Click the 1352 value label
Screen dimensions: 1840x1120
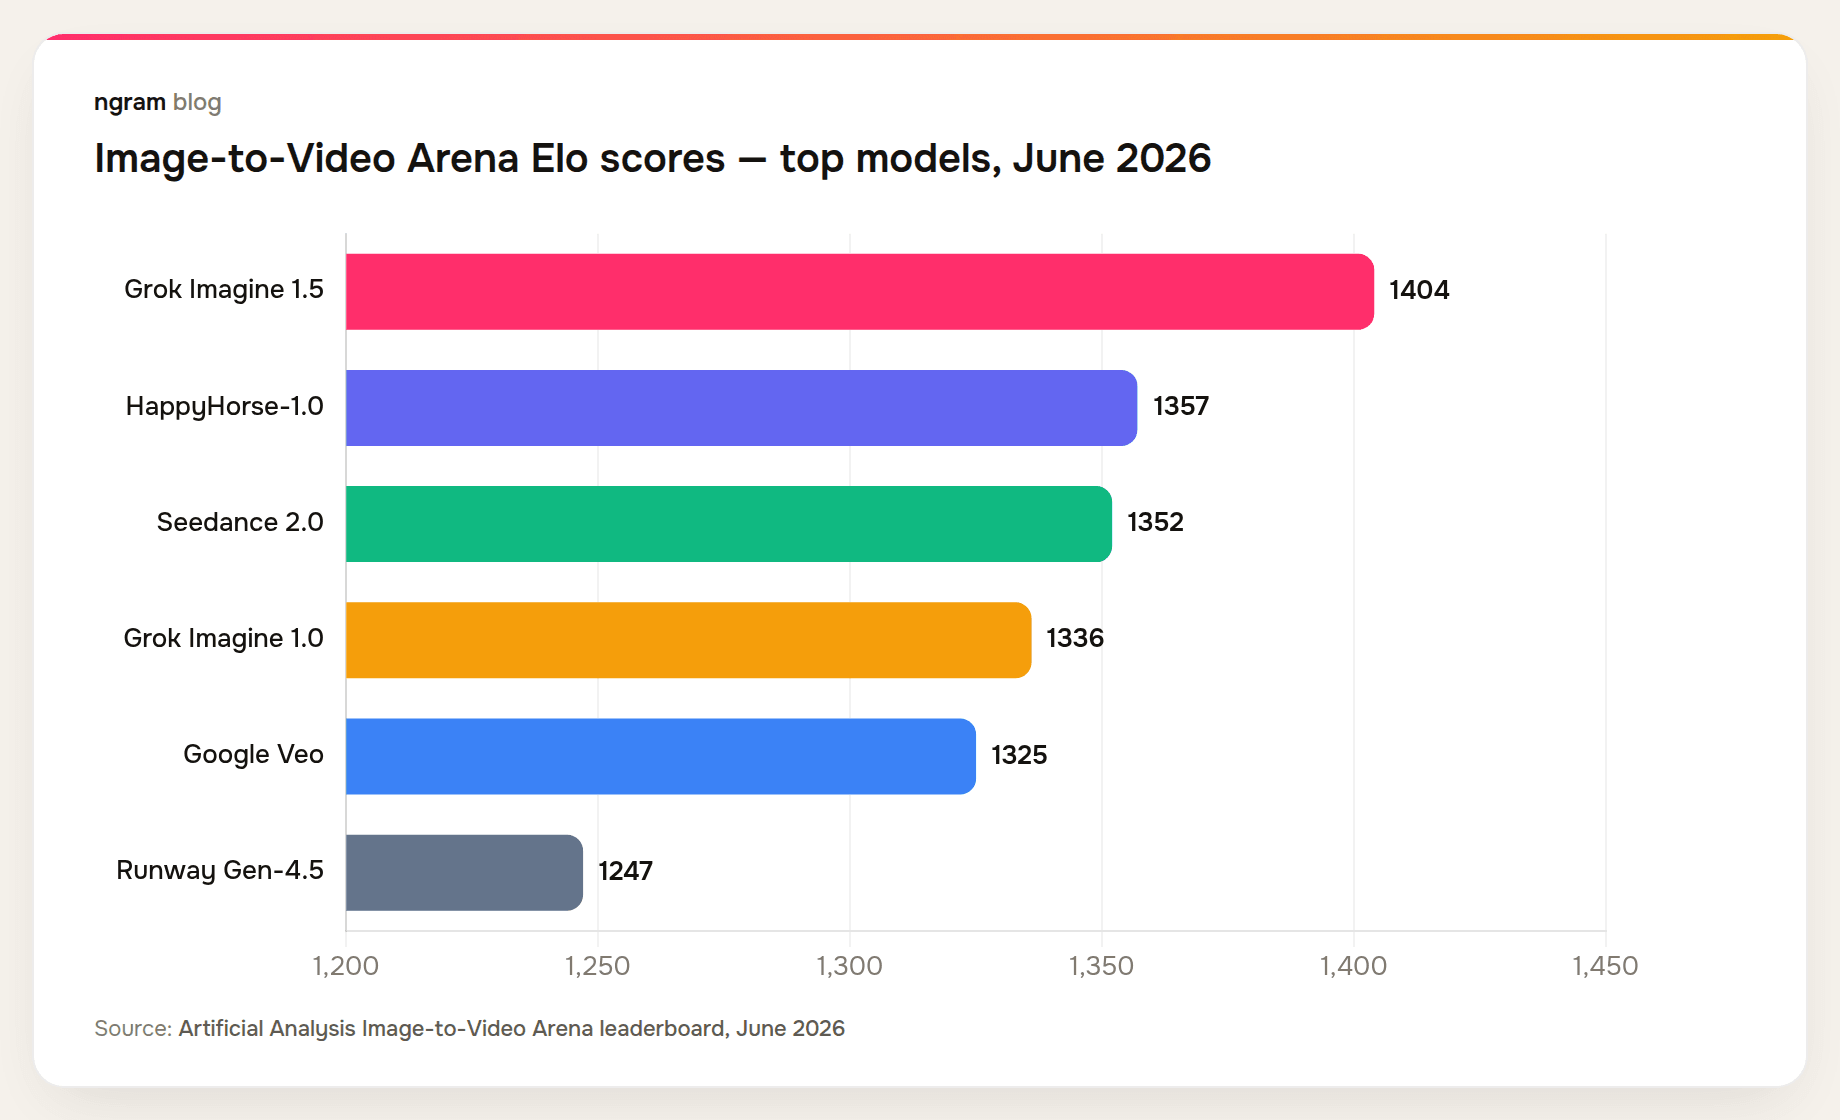point(1155,522)
